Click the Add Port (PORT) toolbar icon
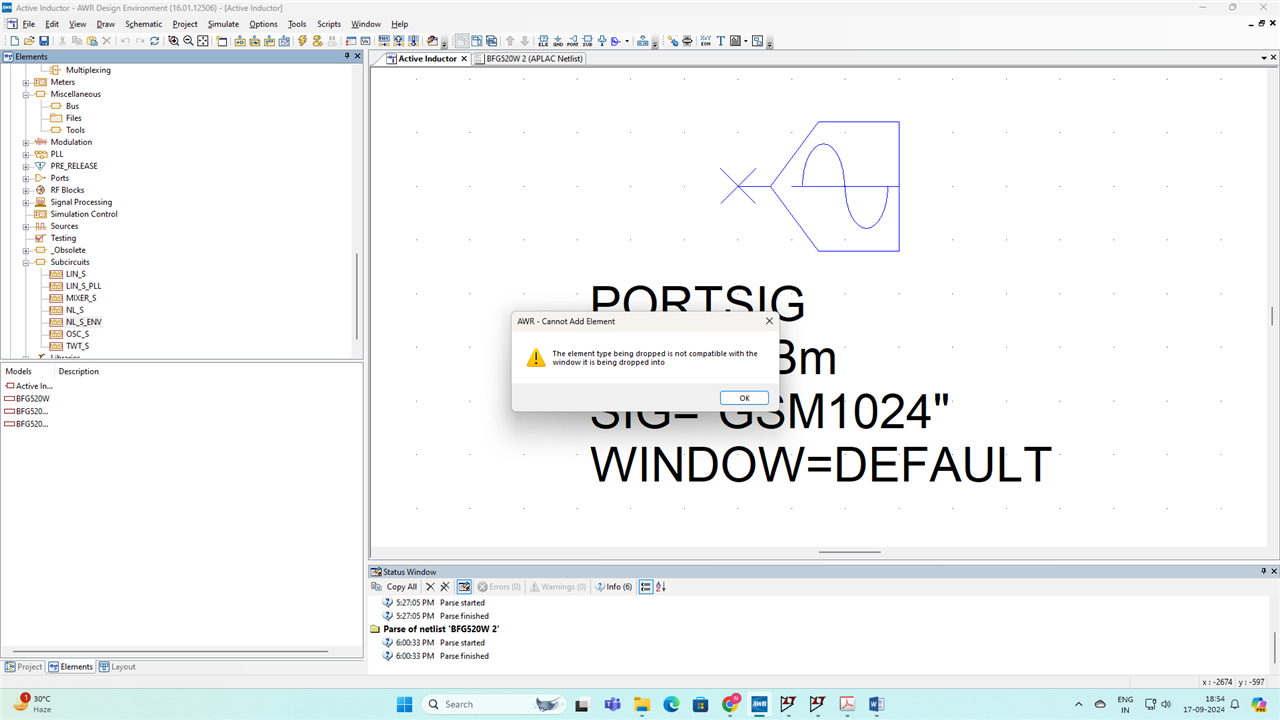The height and width of the screenshot is (720, 1280). click(x=572, y=41)
